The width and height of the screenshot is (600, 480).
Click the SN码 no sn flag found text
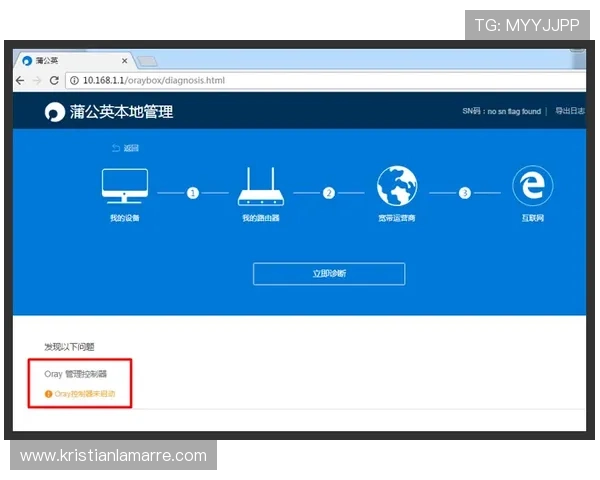(x=501, y=111)
